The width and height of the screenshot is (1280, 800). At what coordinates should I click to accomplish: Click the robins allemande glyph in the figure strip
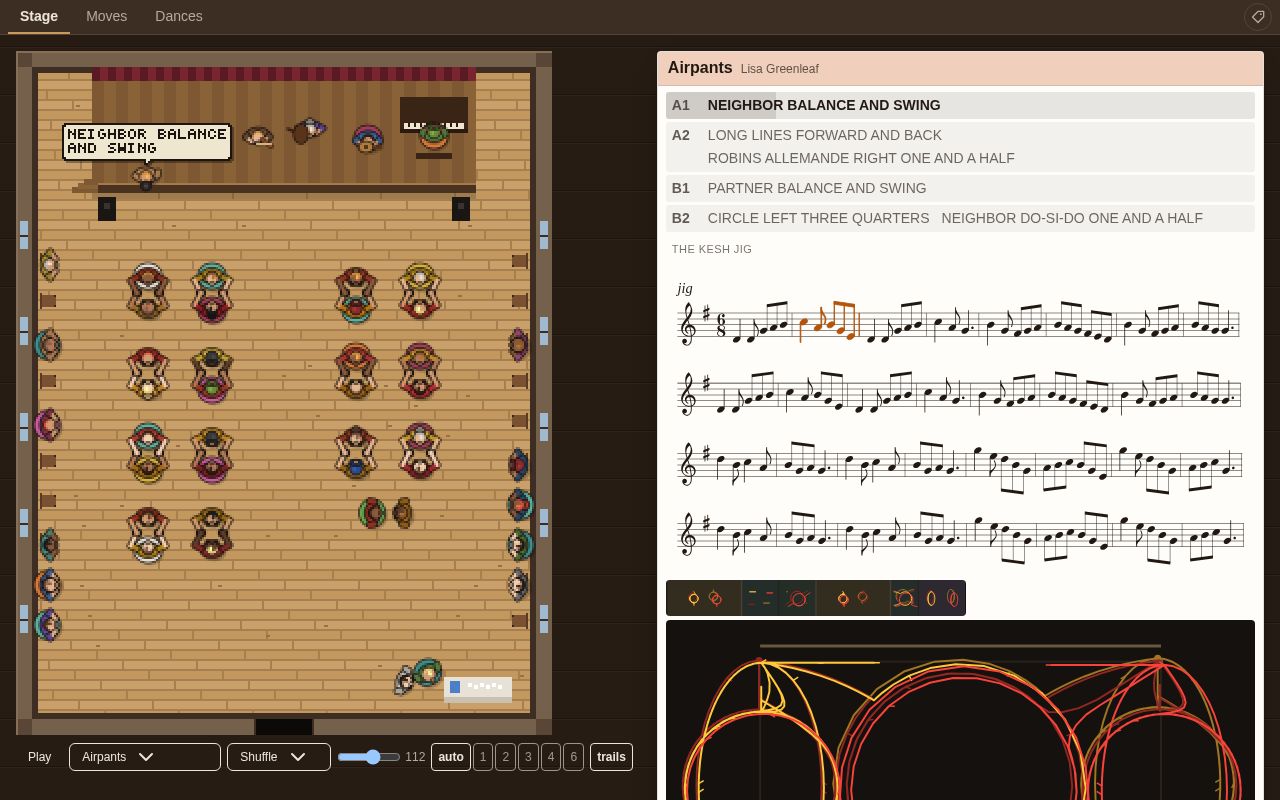(797, 598)
